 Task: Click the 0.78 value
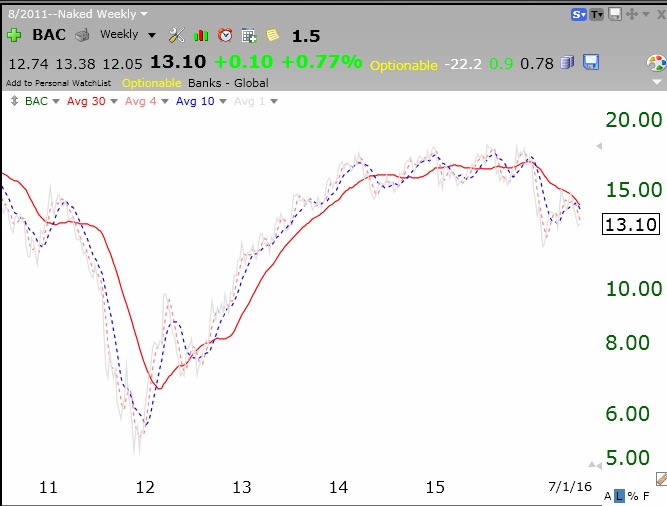[537, 64]
